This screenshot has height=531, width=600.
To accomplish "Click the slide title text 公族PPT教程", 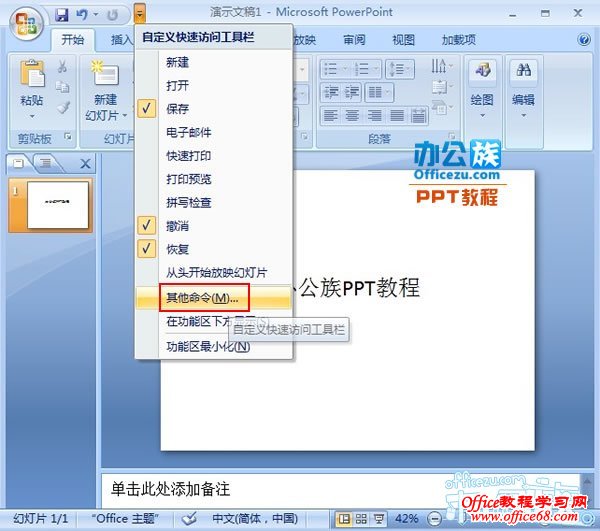I will (359, 288).
